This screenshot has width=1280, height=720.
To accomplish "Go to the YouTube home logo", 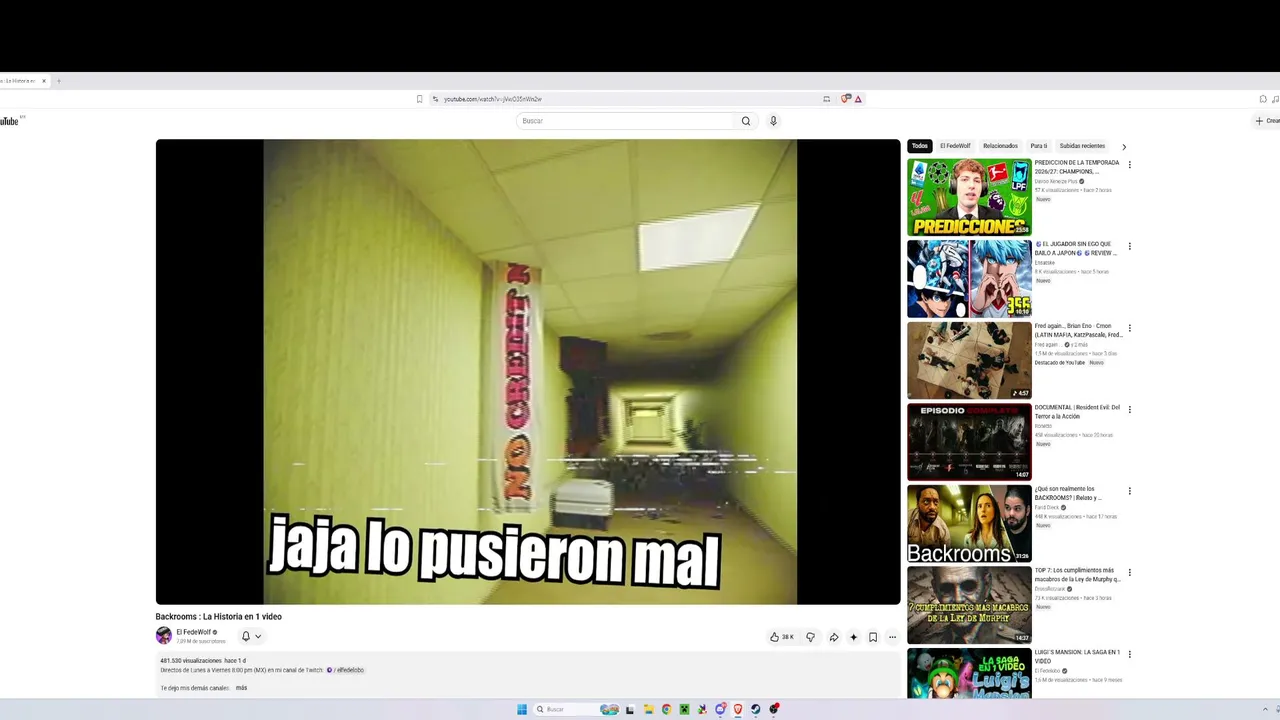I will 10,121.
